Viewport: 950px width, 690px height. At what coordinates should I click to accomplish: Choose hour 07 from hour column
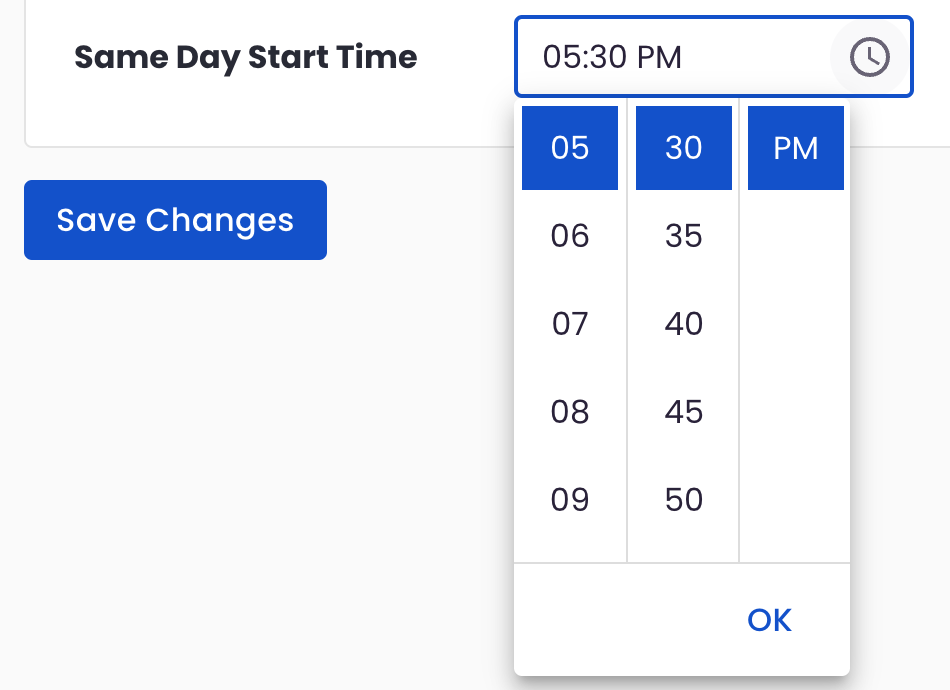coord(570,323)
